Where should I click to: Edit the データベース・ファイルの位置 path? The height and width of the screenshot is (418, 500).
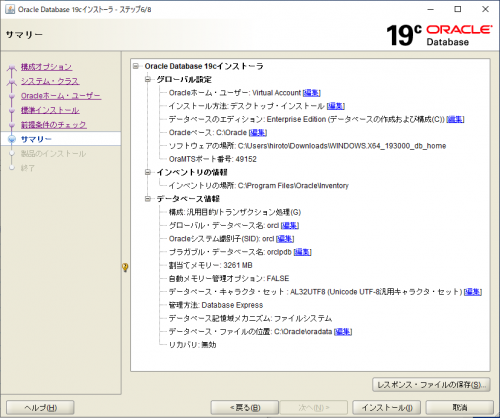pos(343,332)
